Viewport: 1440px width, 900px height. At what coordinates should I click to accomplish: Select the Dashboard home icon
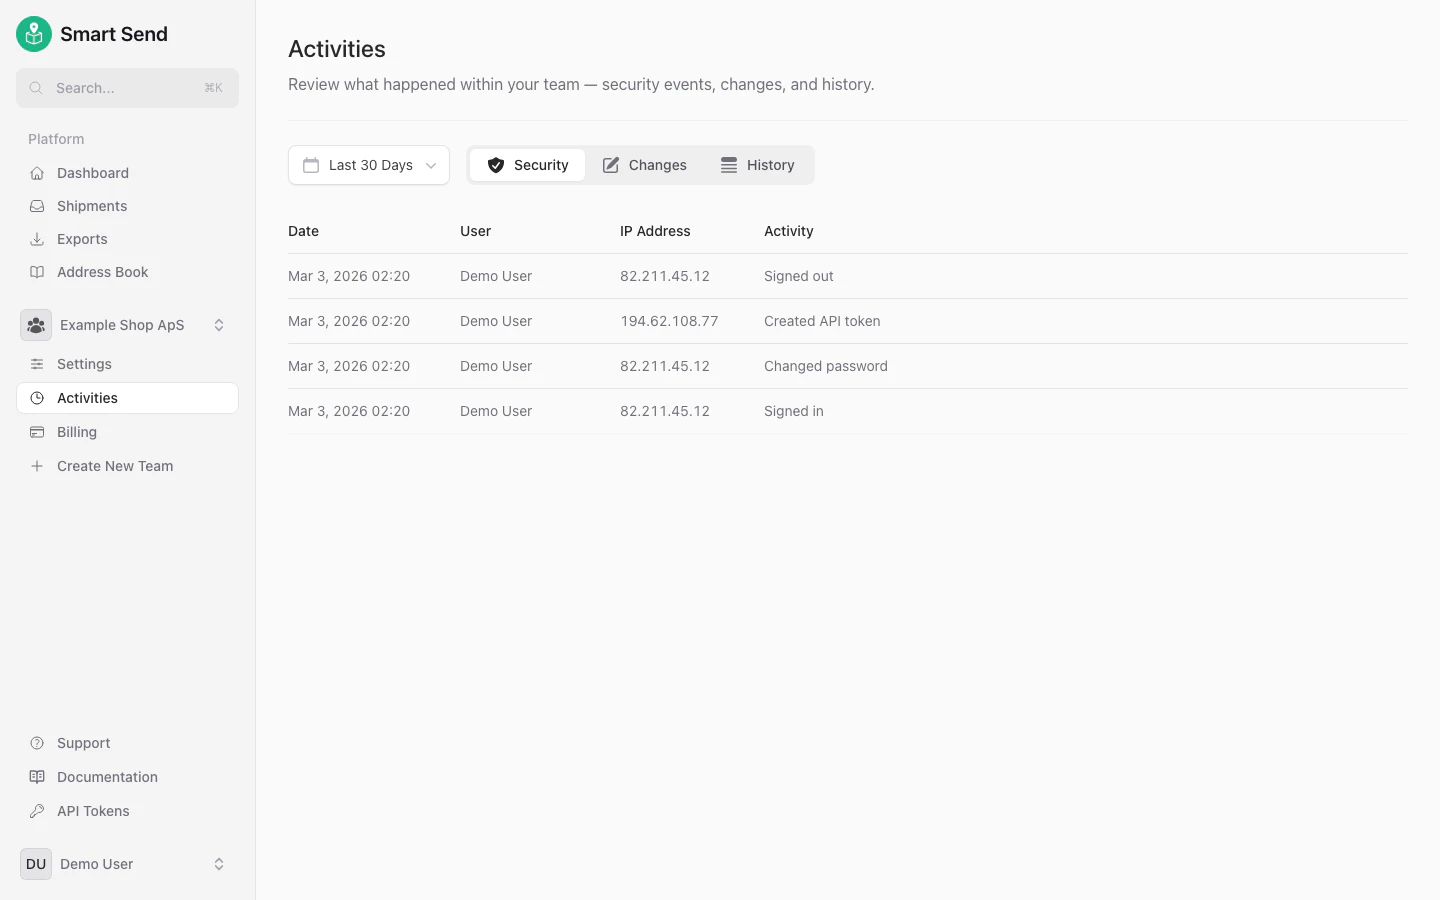pyautogui.click(x=36, y=172)
